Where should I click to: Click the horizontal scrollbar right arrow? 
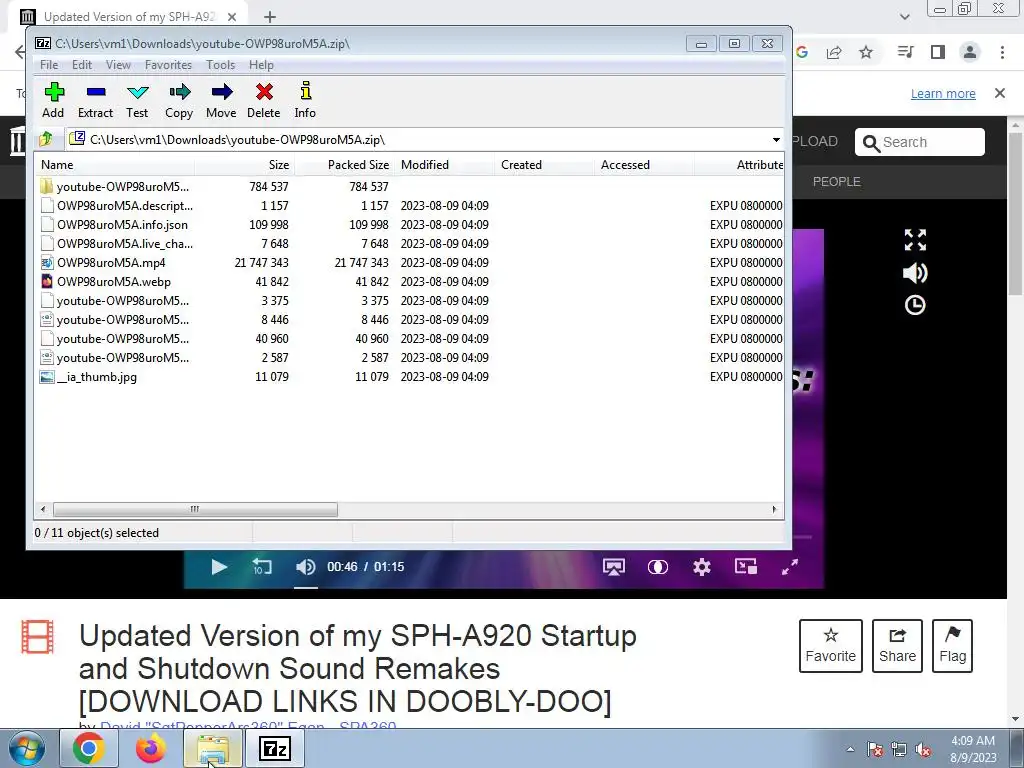tap(775, 509)
